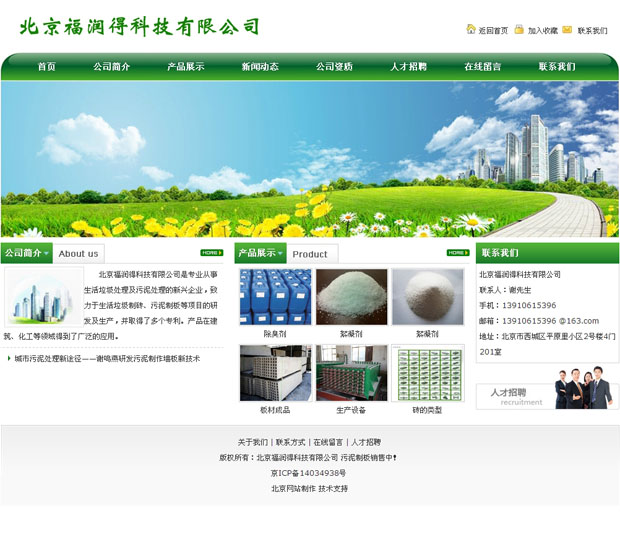Click 关于我们 link in the footer
Image resolution: width=620 pixels, height=555 pixels.
[x=252, y=441]
